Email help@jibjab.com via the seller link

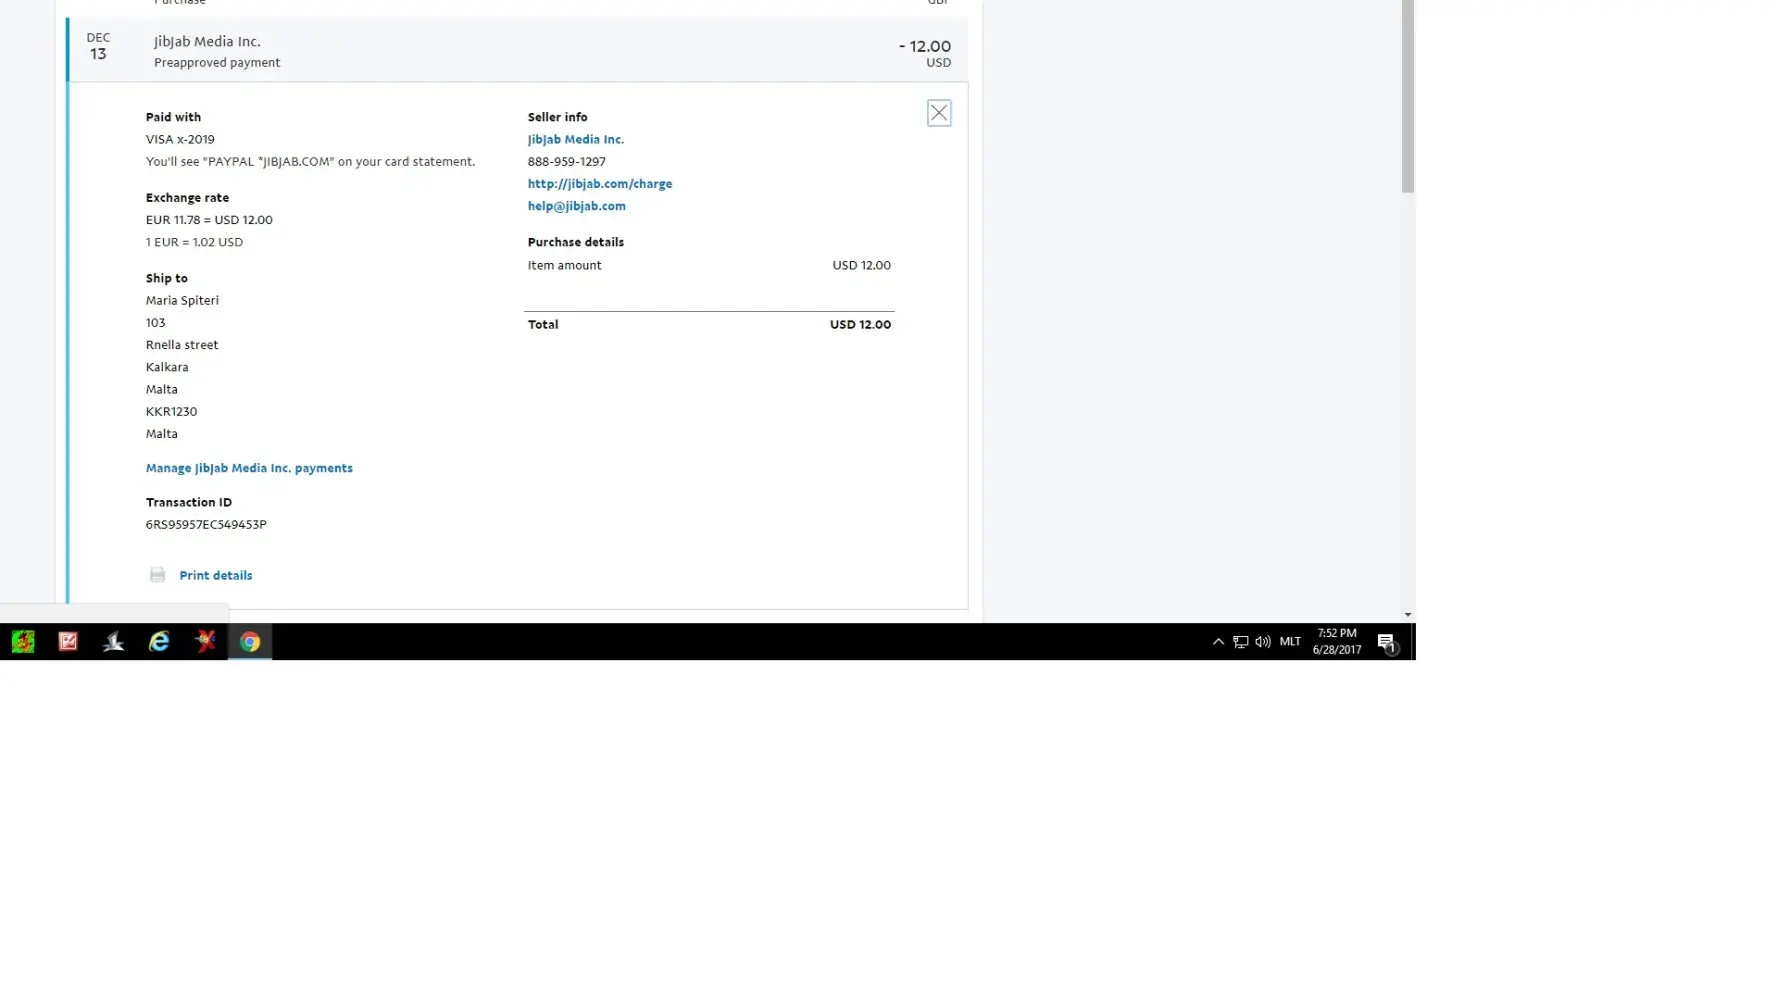(576, 206)
